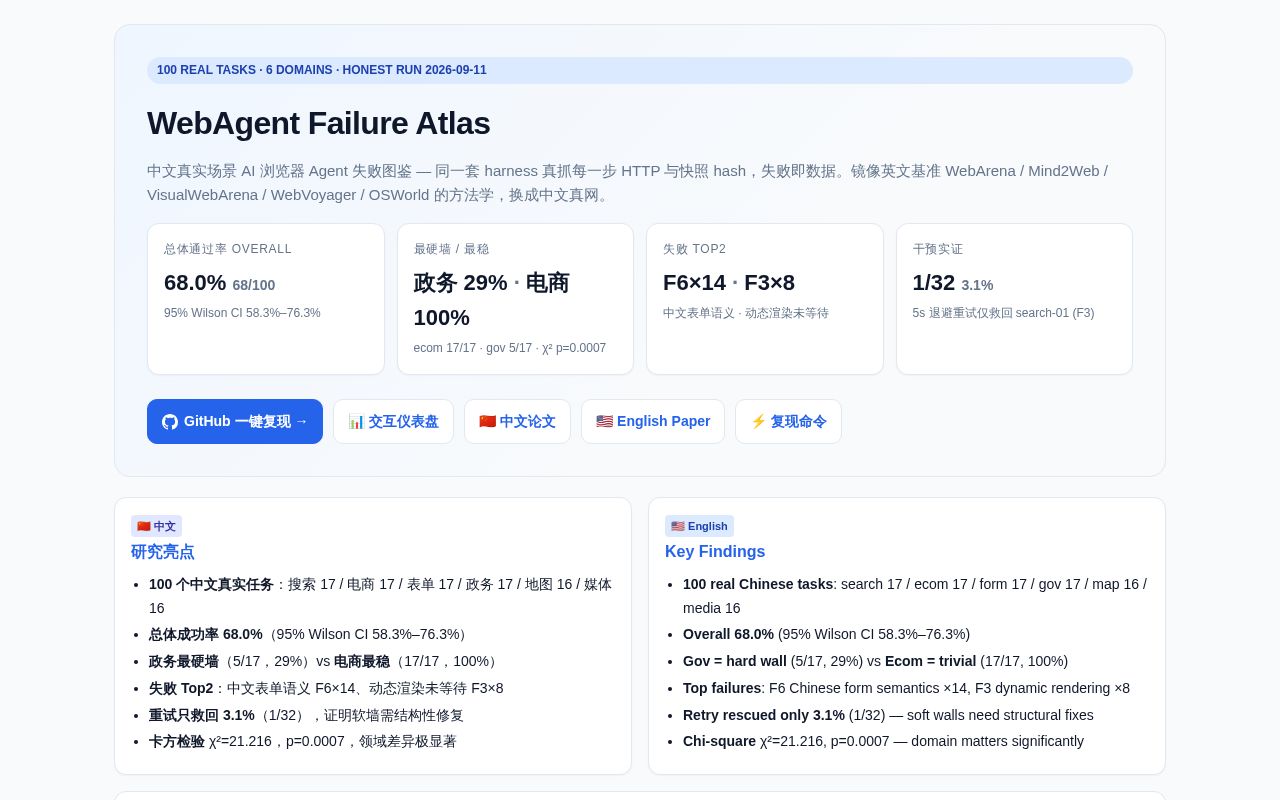This screenshot has height=800, width=1280.
Task: Click the Key Findings heading
Action: (x=715, y=552)
